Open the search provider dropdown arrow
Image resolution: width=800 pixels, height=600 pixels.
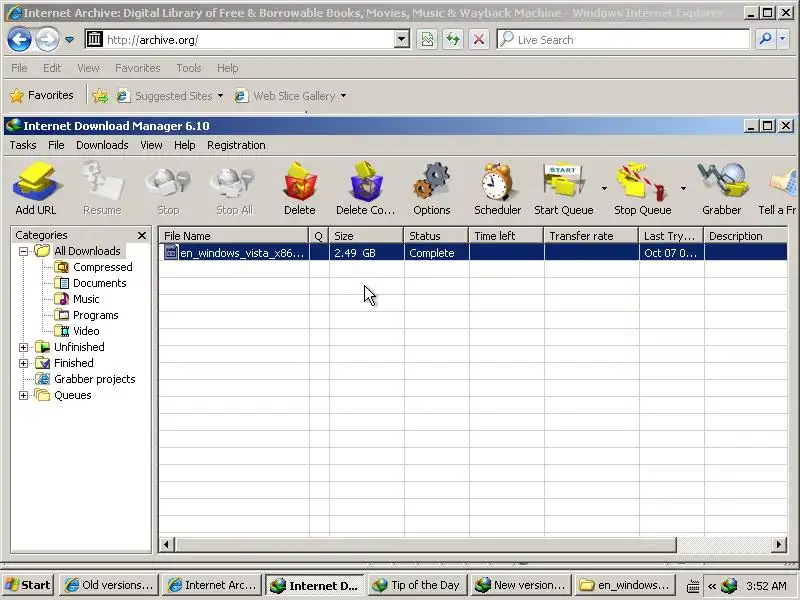click(x=783, y=39)
